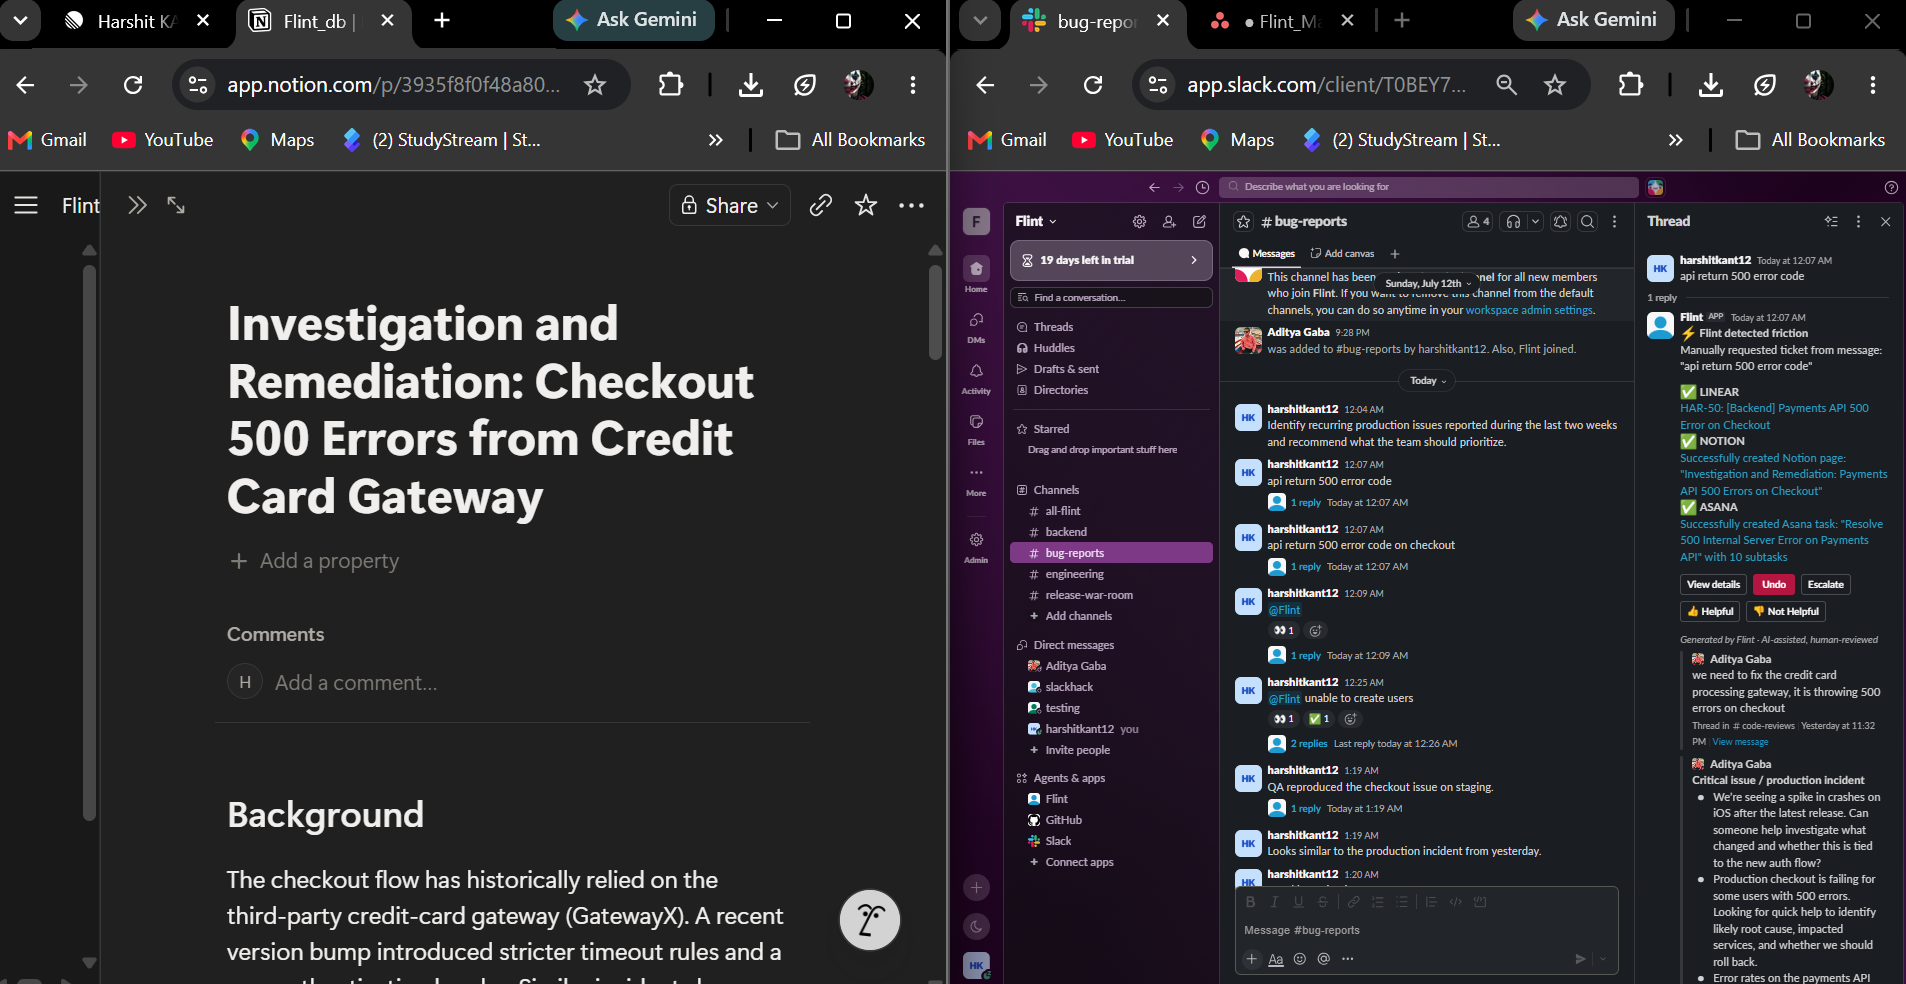Open HAR-50 Linear ticket link

[1774, 417]
